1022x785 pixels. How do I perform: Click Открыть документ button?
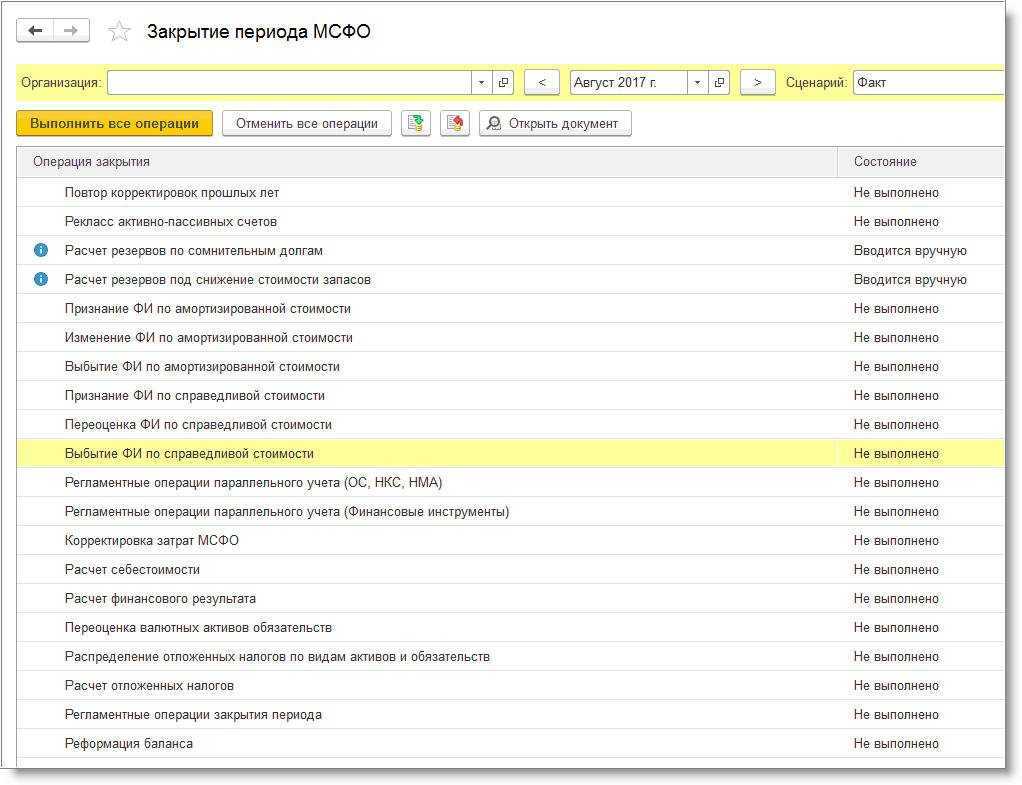tap(555, 124)
